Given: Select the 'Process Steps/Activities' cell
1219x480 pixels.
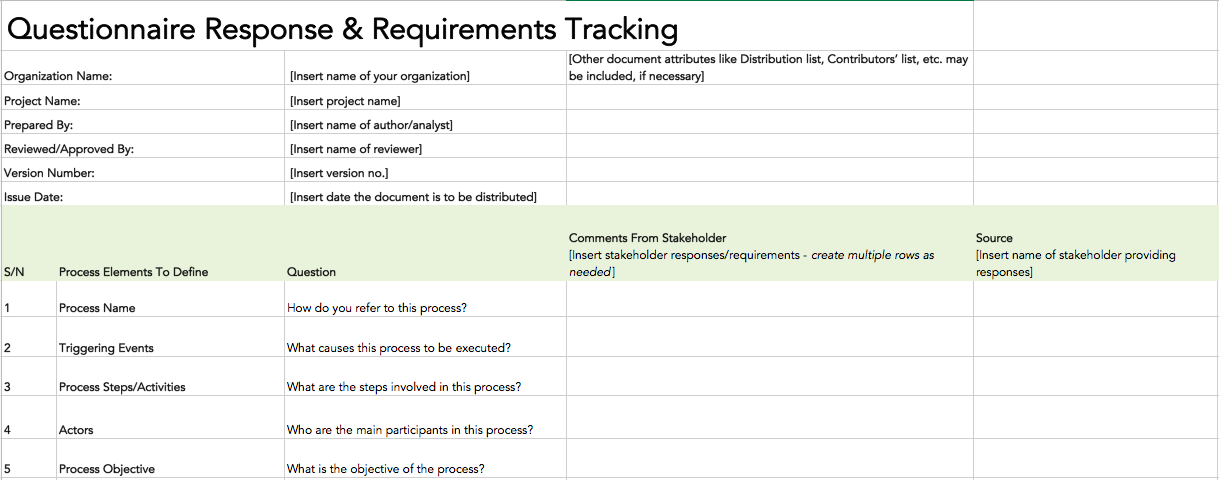Looking at the screenshot, I should point(170,377).
